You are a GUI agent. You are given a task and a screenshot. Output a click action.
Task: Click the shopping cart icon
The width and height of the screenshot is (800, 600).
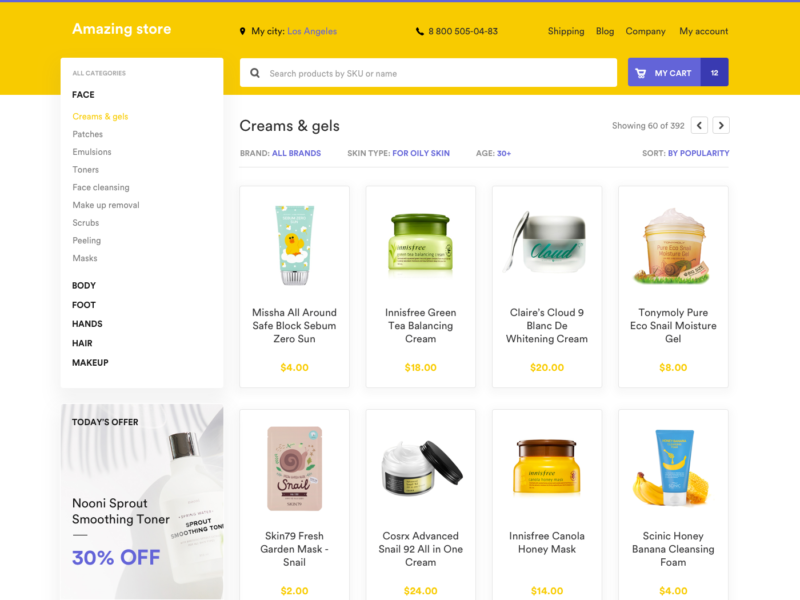point(640,73)
